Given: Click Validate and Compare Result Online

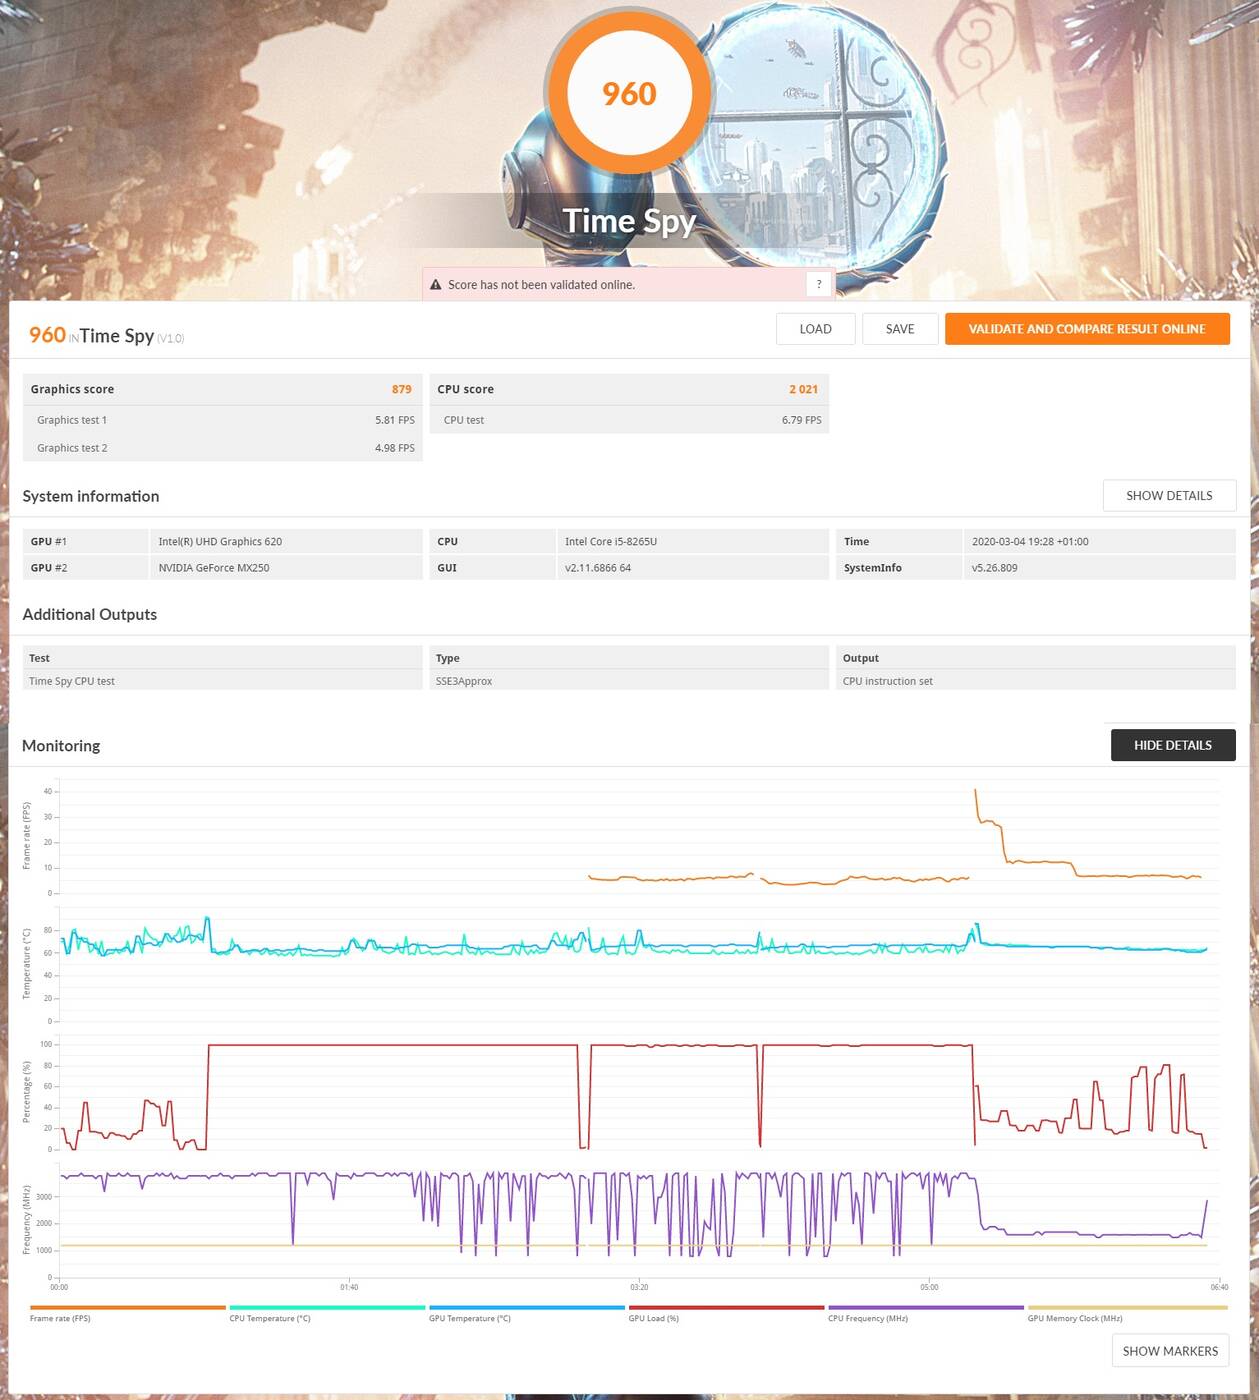Looking at the screenshot, I should point(1086,329).
